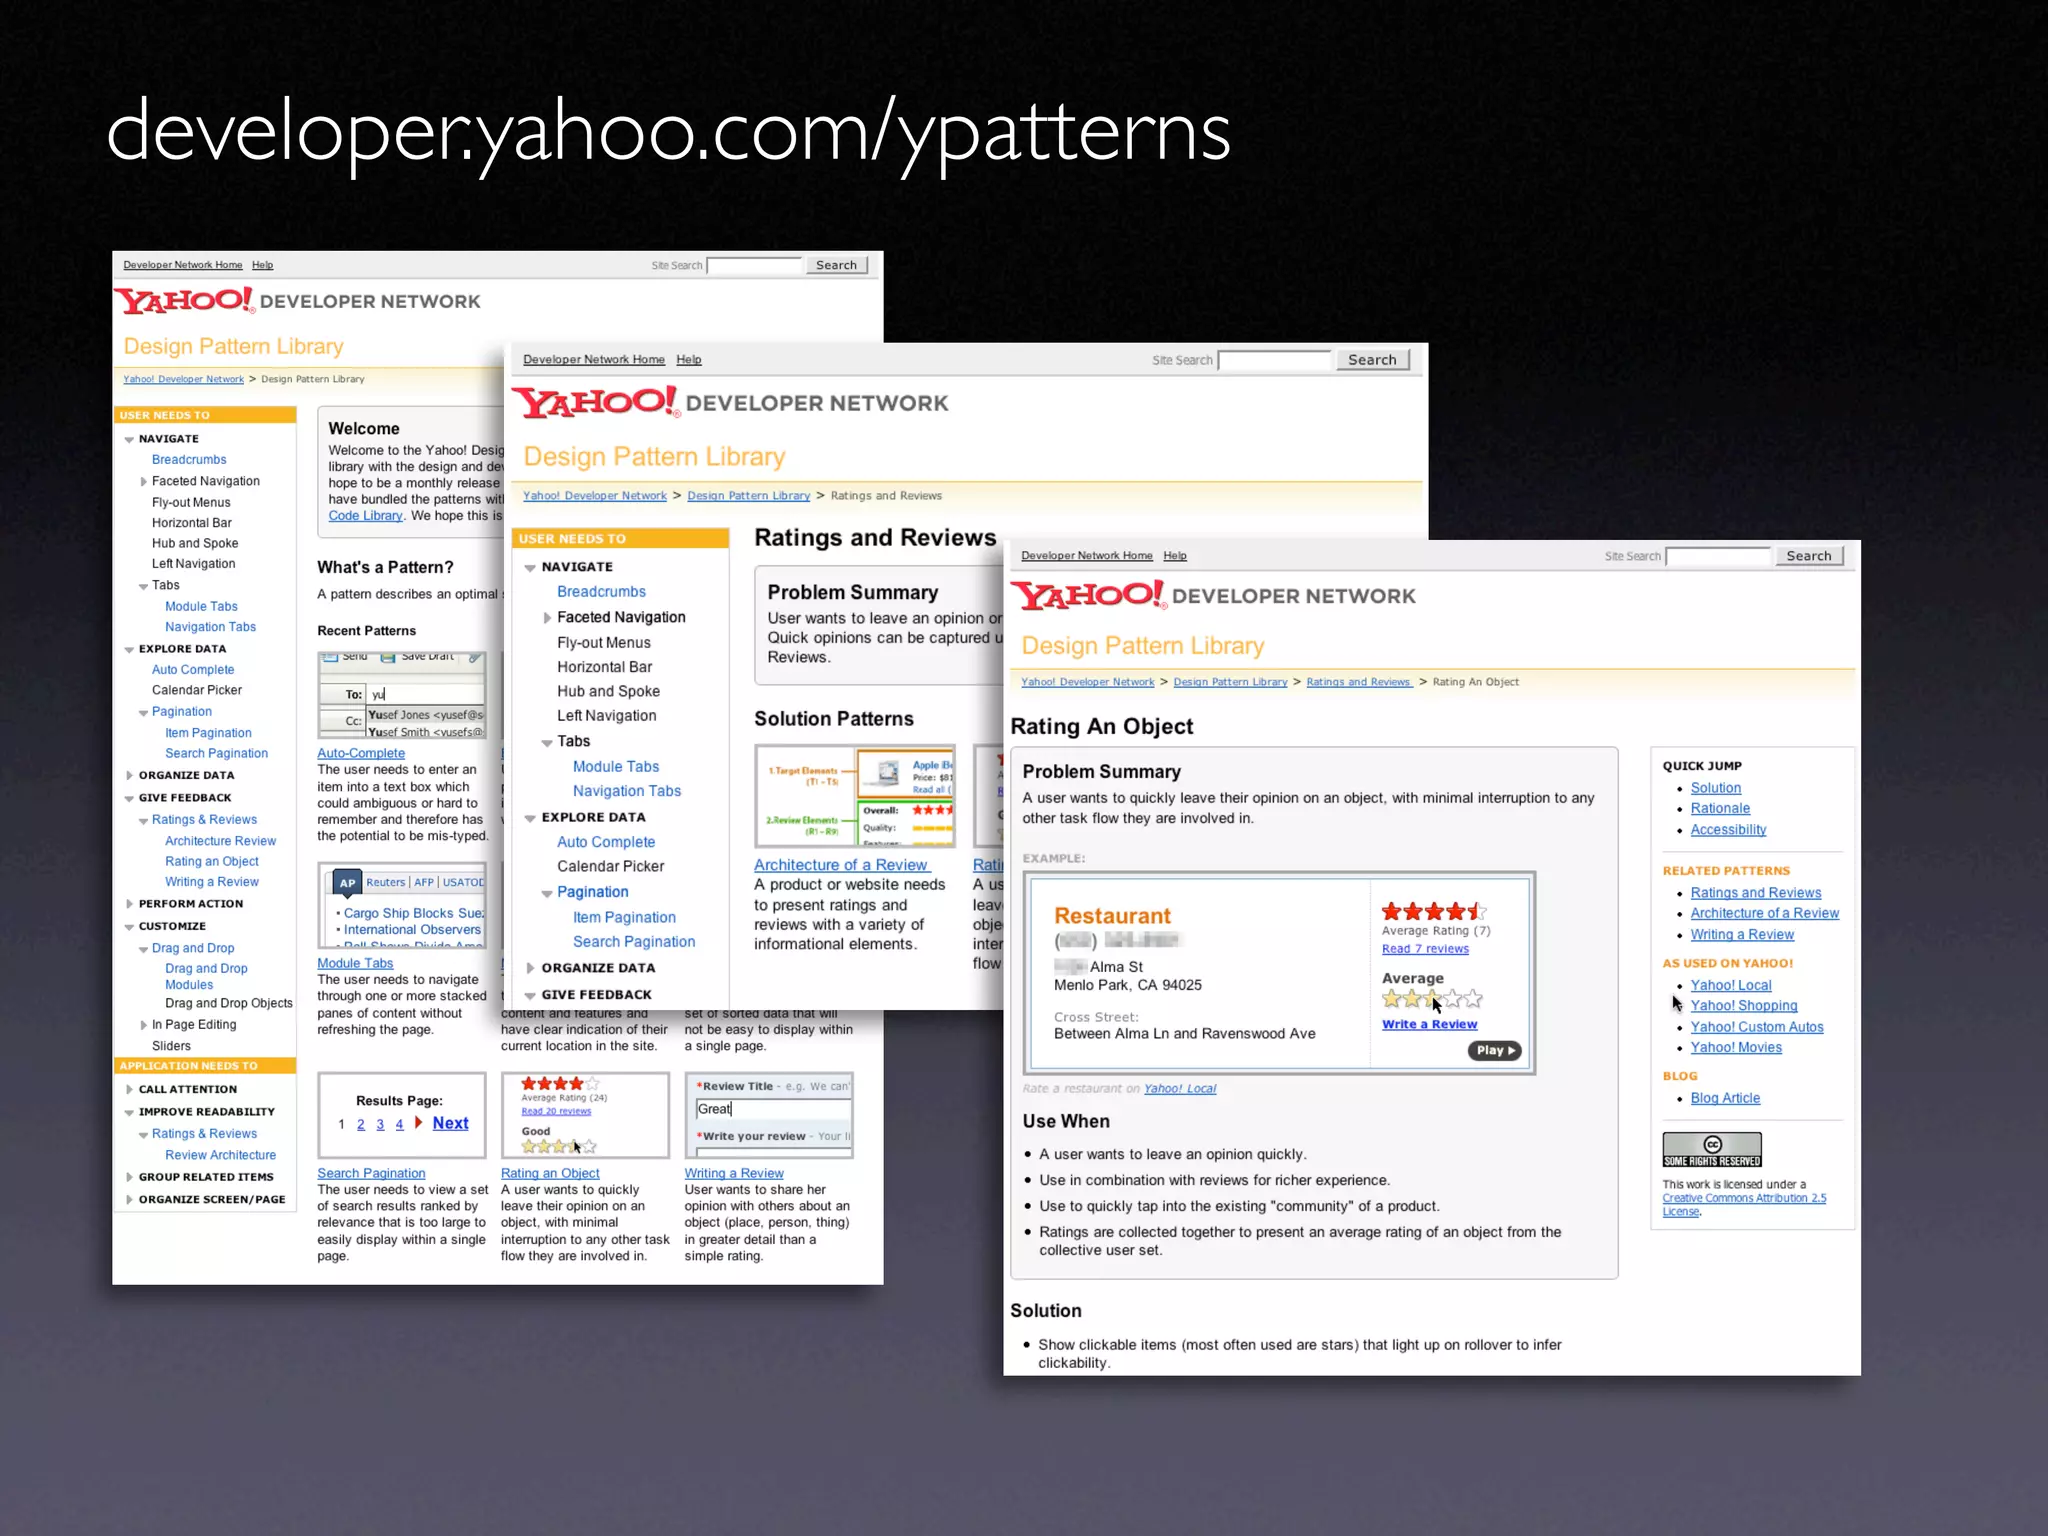Expand CALL ATTENTION in the back-left window sidebar

pos(129,1089)
